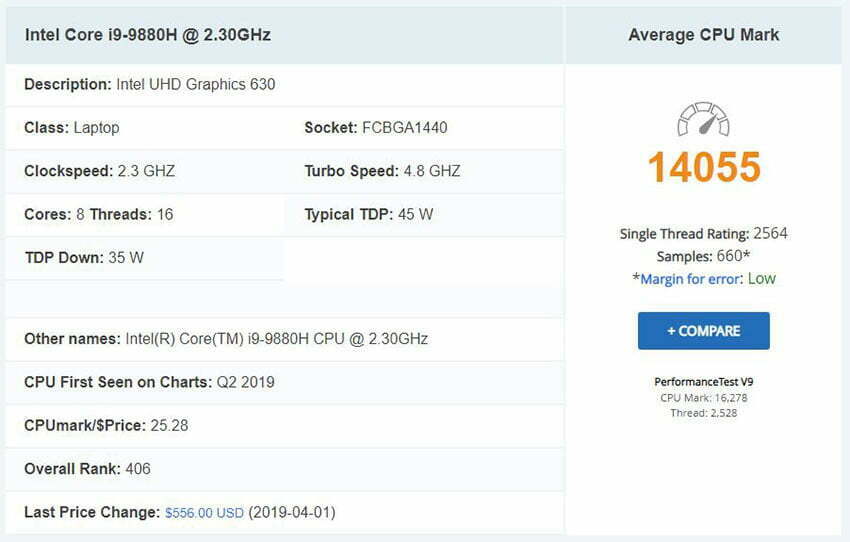Select the Intel Core i9-9880H title
The width and height of the screenshot is (850, 542).
147,35
